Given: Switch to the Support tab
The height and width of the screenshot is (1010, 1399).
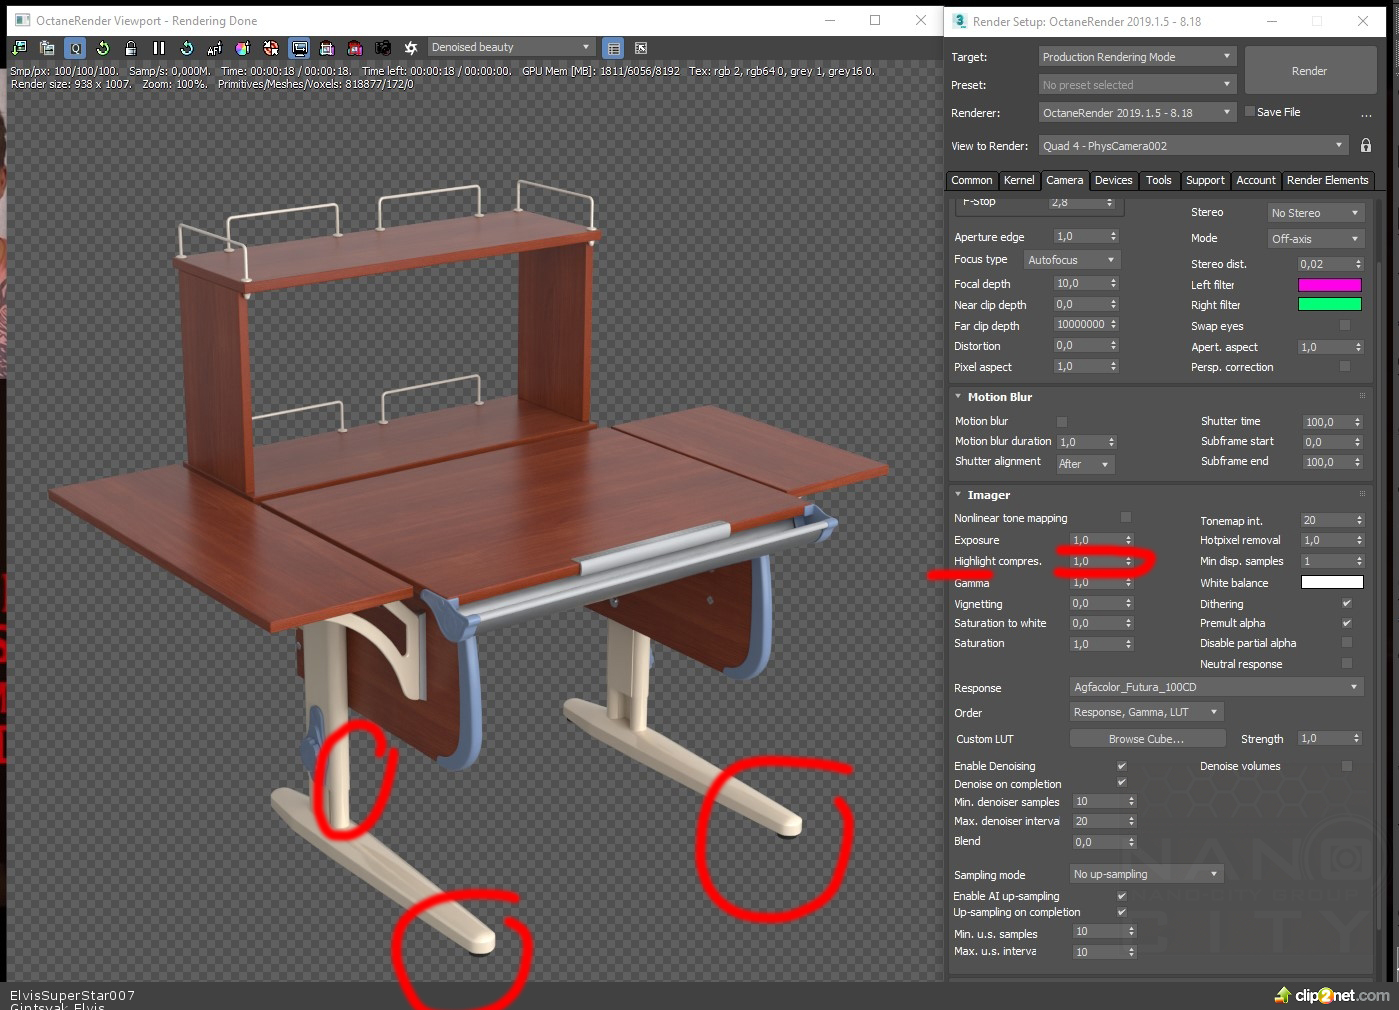Looking at the screenshot, I should (1205, 180).
